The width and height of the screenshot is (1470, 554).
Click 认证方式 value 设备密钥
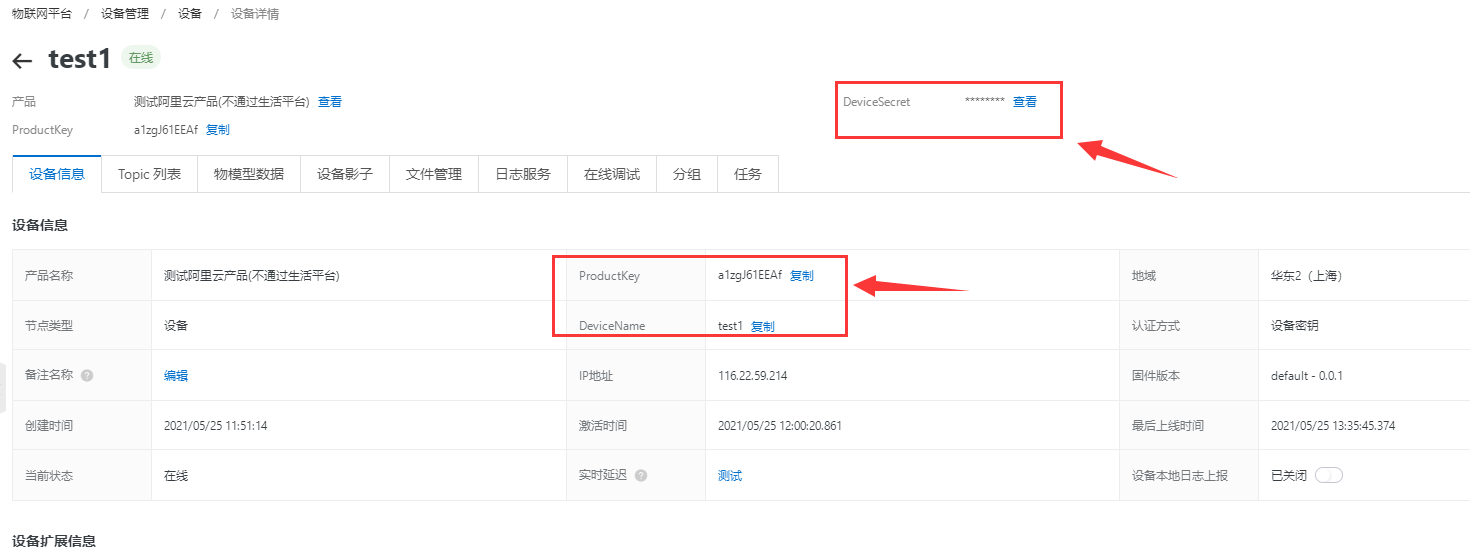click(1295, 326)
